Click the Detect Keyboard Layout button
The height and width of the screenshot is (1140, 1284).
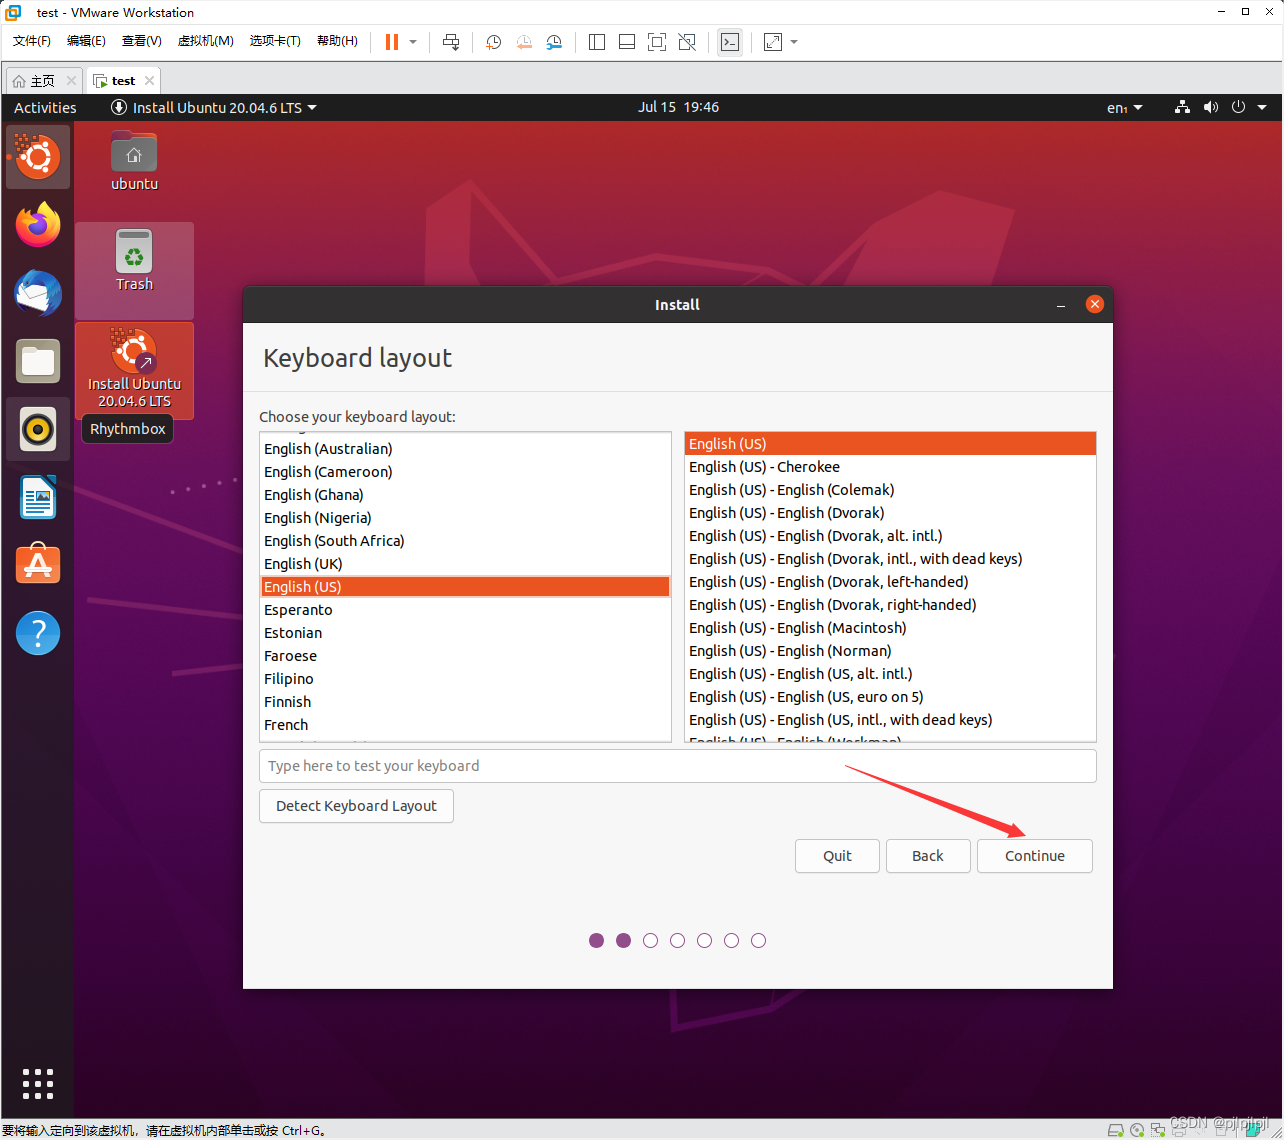click(356, 806)
